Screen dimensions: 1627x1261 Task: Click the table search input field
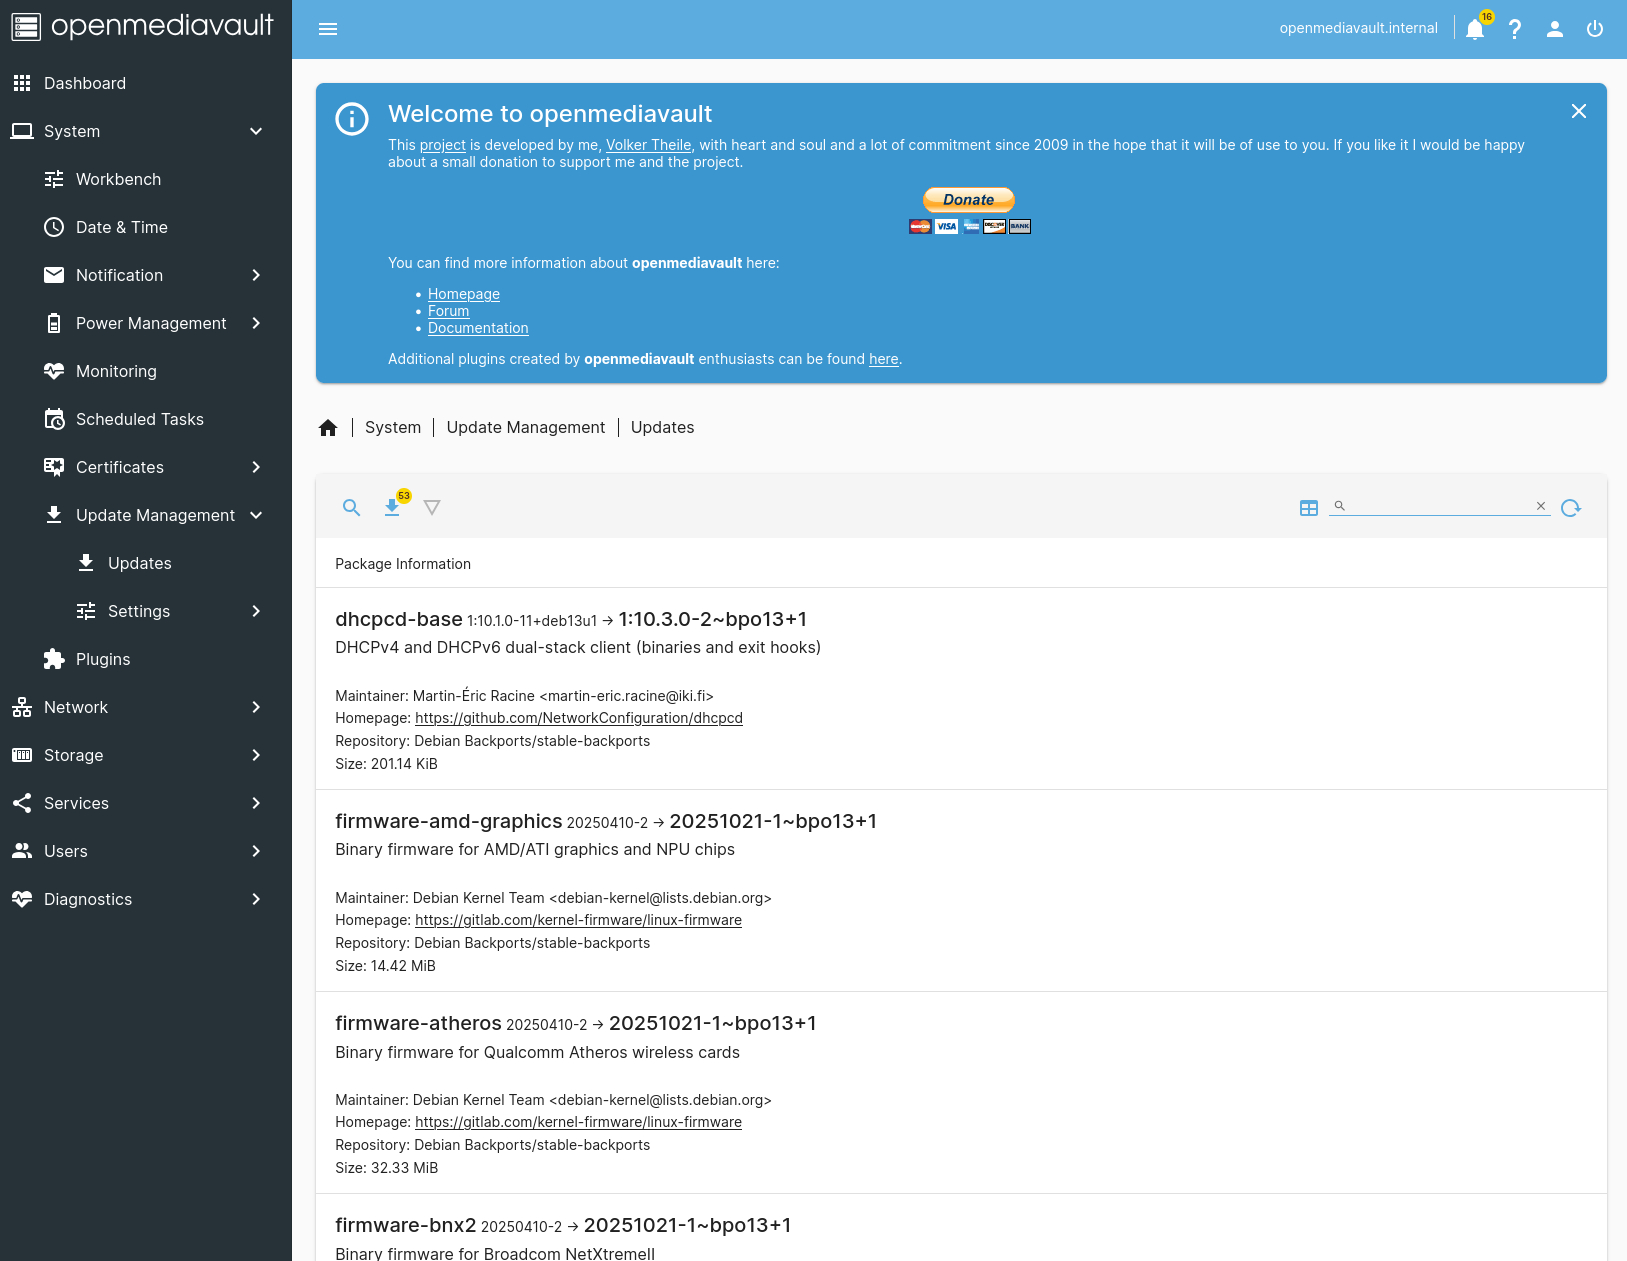(1440, 506)
